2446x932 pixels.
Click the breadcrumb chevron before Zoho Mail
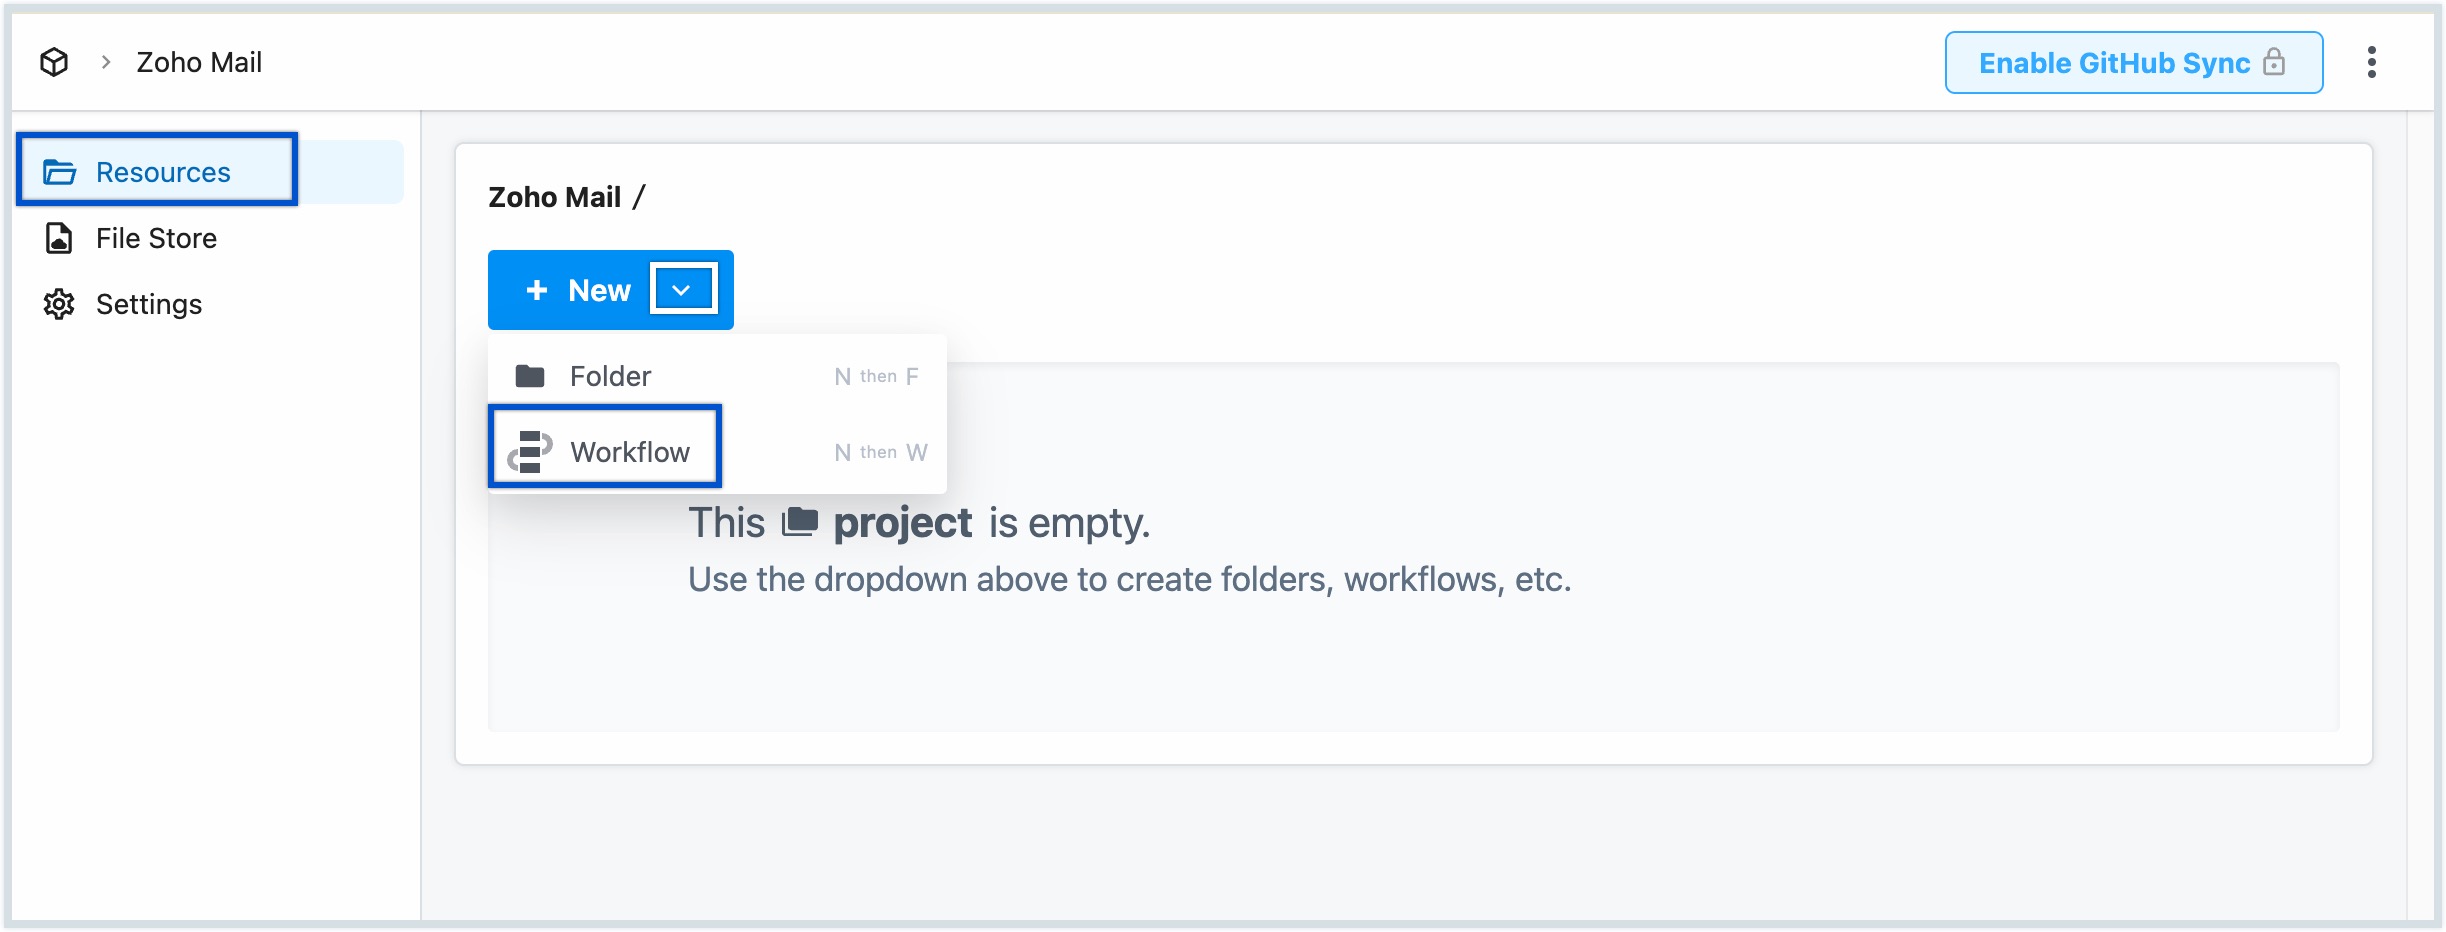tap(106, 62)
